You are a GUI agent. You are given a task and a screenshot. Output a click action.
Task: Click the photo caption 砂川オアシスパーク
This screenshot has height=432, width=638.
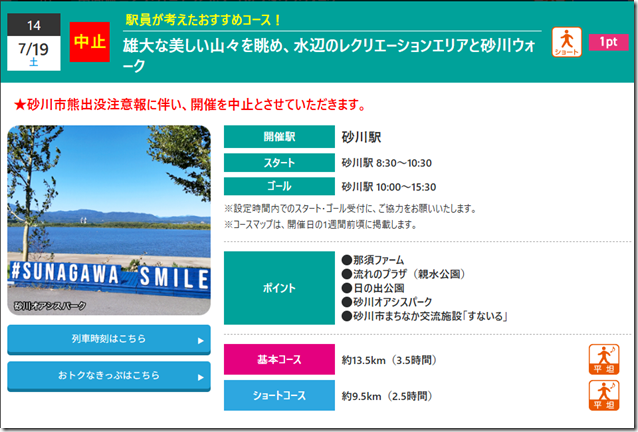tap(50, 305)
